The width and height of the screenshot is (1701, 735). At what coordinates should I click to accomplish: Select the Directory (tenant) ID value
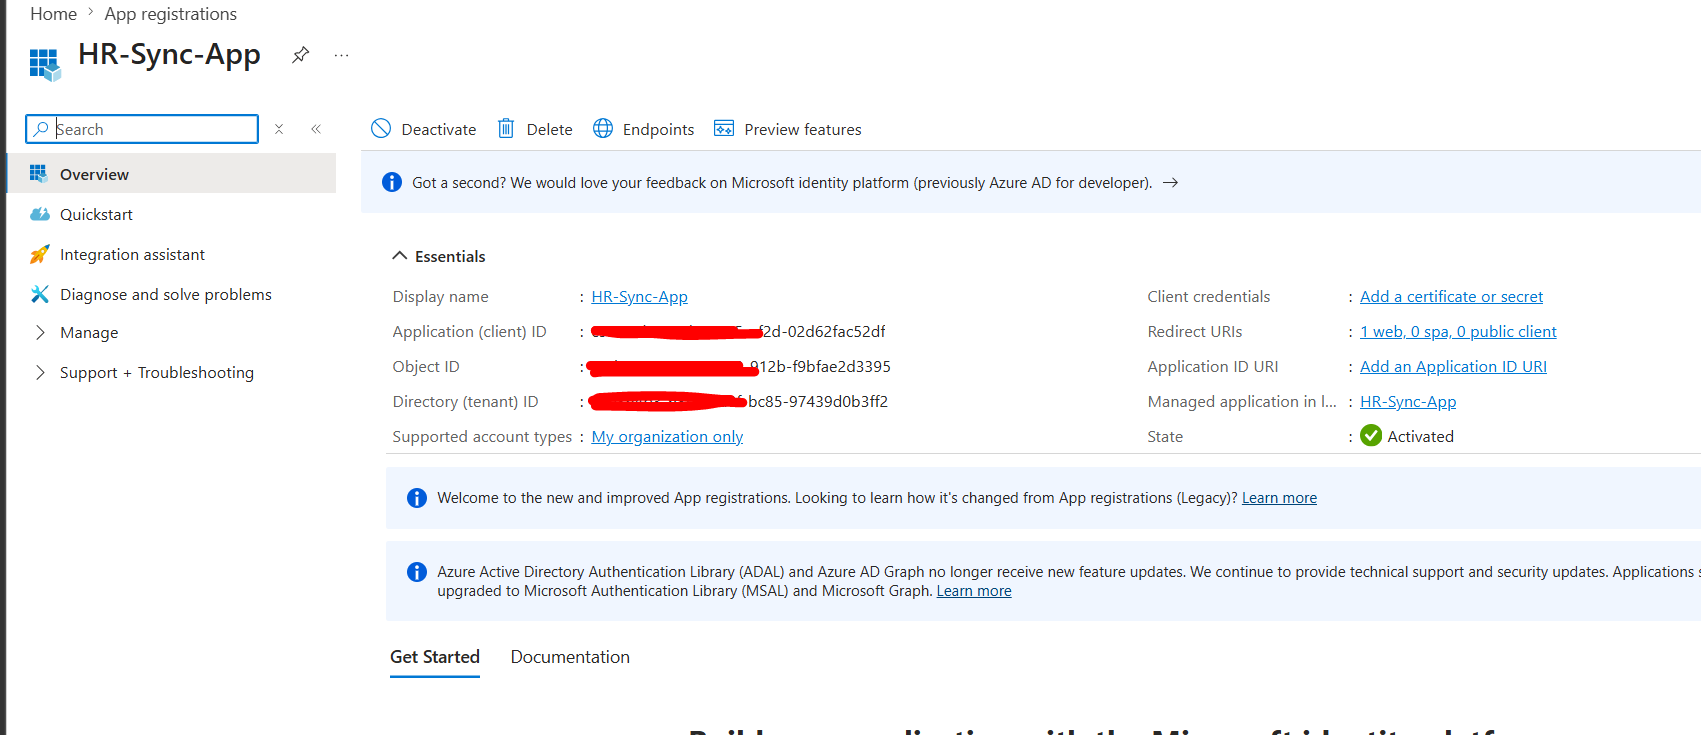739,402
